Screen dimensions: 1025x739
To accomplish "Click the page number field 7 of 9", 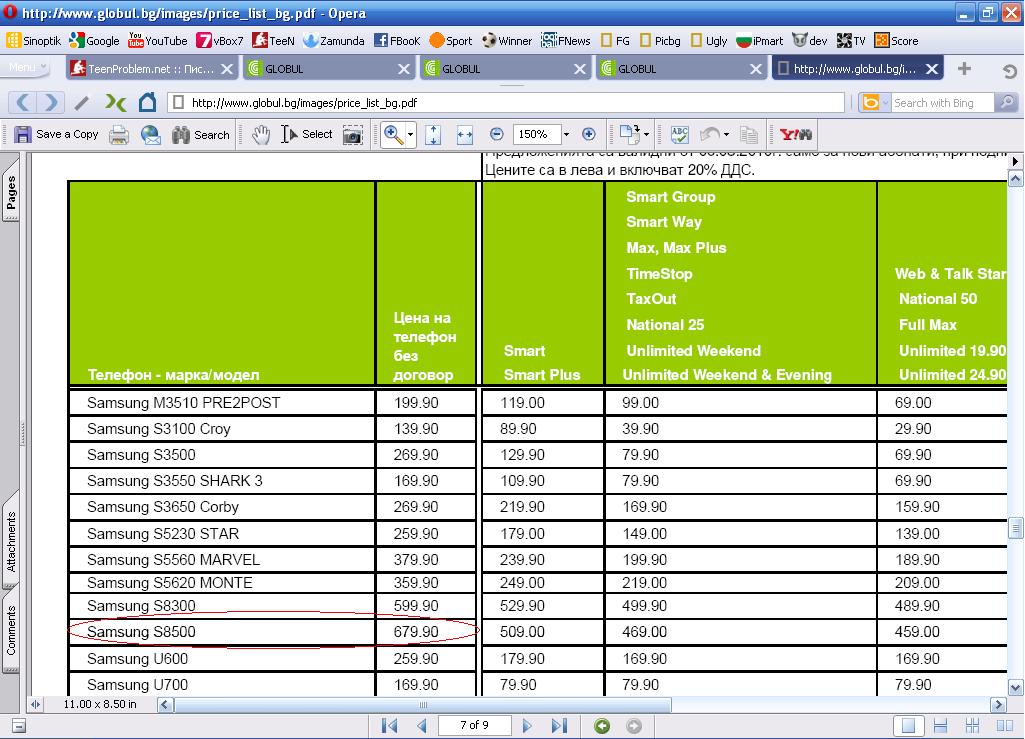I will [475, 725].
